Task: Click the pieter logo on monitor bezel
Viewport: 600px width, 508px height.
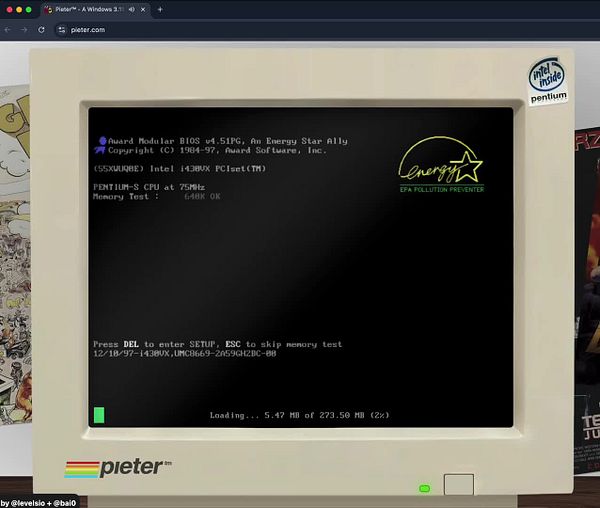Action: click(x=118, y=467)
